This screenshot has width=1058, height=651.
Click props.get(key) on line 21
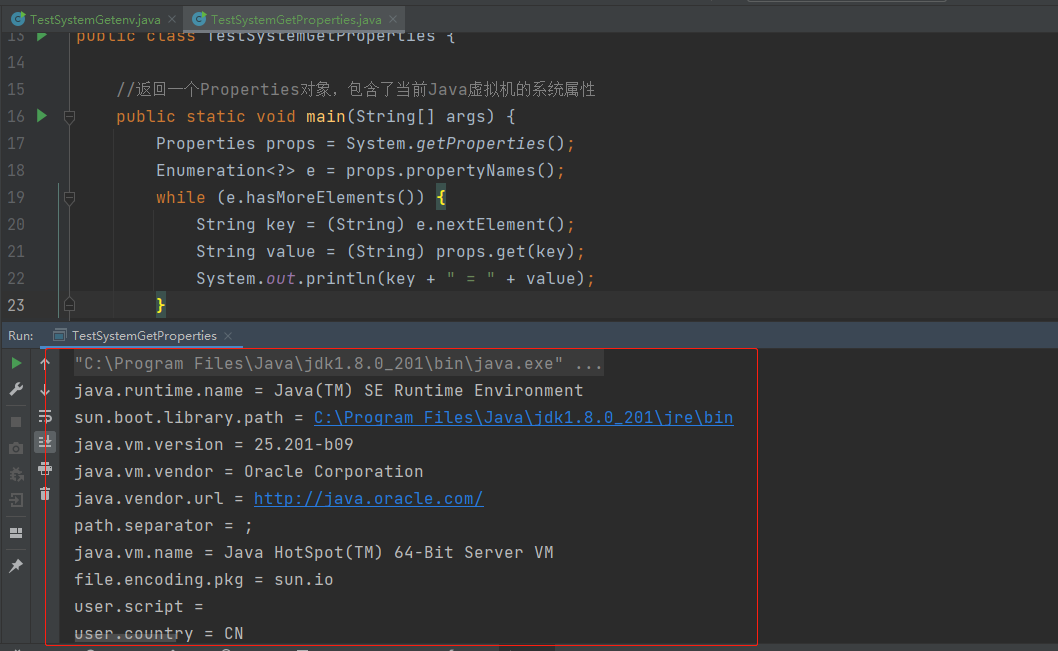pos(505,251)
